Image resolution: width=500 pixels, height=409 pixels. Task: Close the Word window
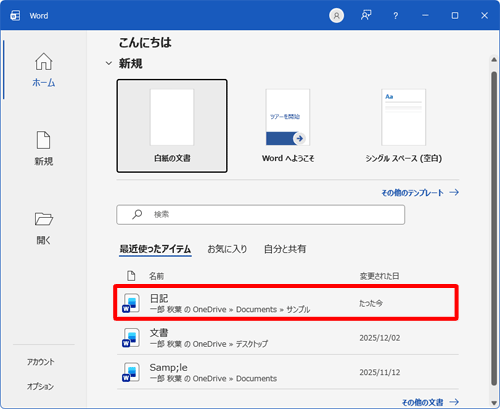[484, 16]
